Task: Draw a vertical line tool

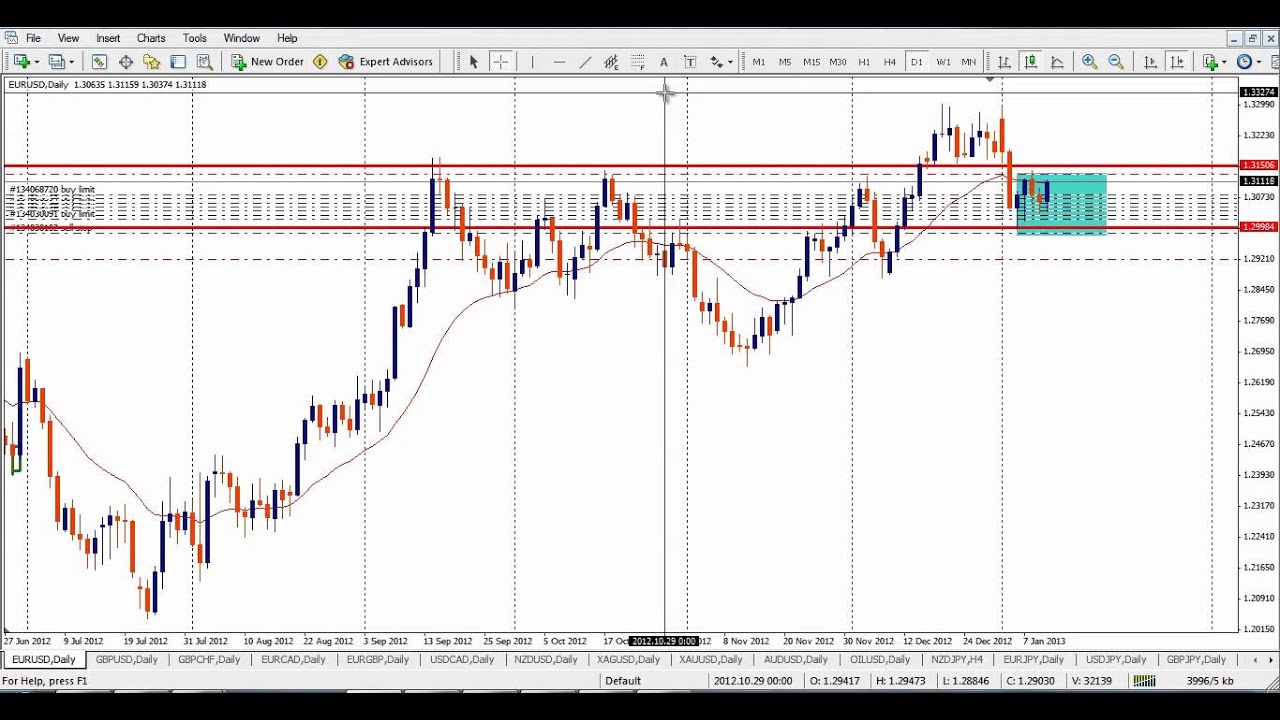Action: click(532, 62)
